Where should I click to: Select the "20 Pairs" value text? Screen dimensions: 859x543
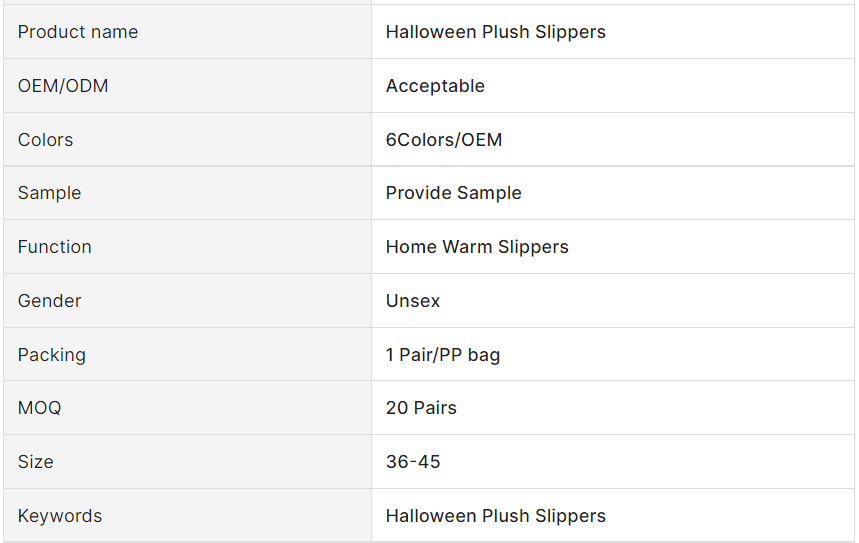click(x=421, y=408)
